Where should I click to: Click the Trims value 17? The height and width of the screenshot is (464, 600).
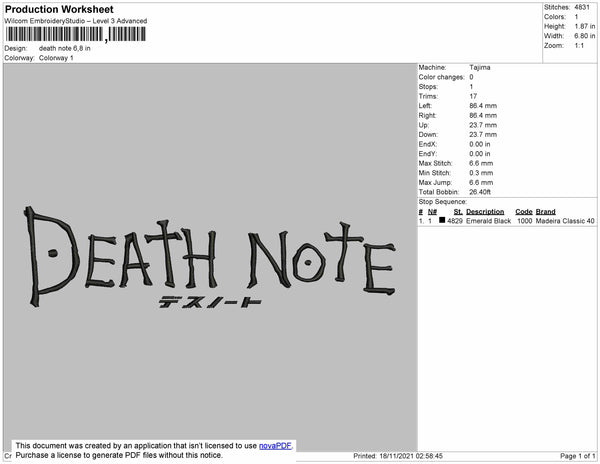(x=473, y=96)
